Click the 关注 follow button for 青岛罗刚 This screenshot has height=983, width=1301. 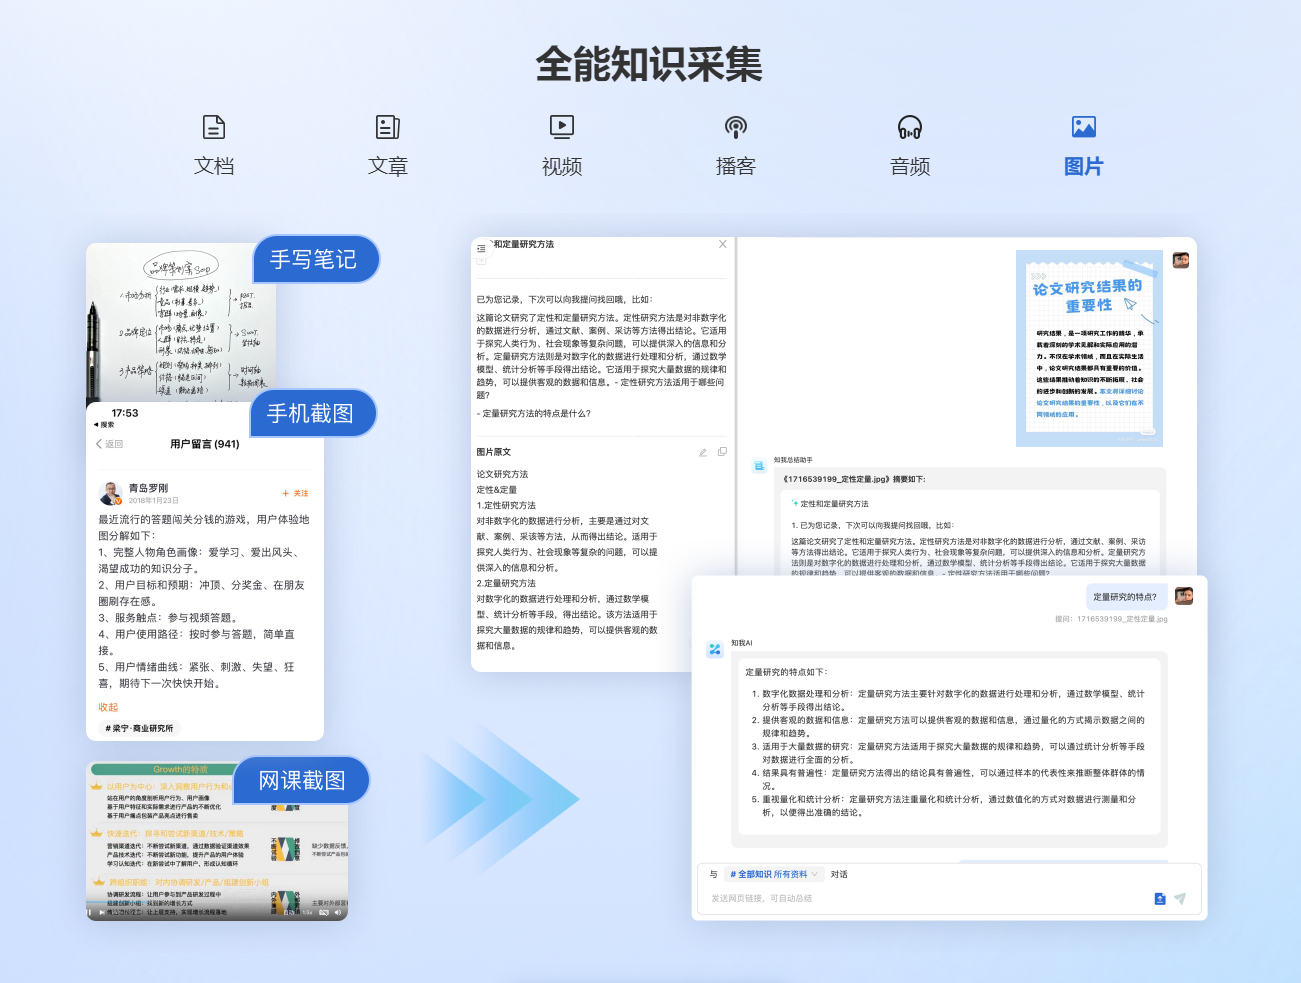pos(295,493)
